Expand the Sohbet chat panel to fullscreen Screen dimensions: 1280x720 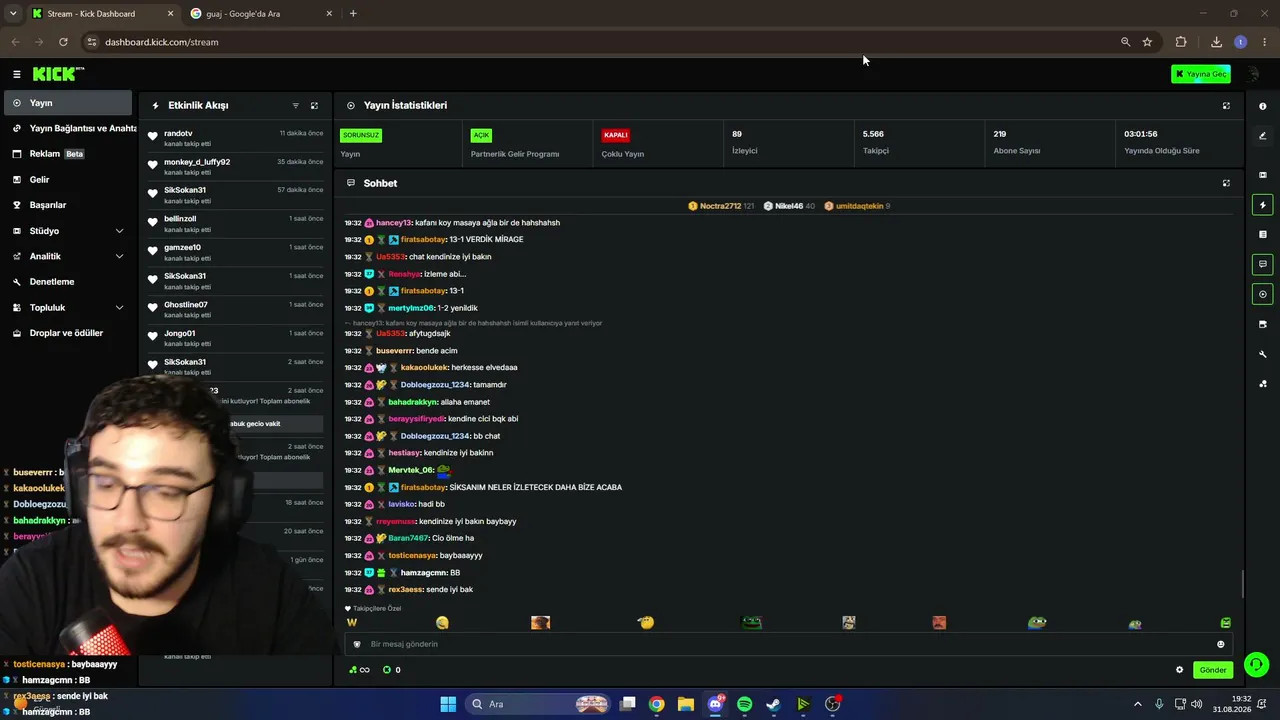1226,183
